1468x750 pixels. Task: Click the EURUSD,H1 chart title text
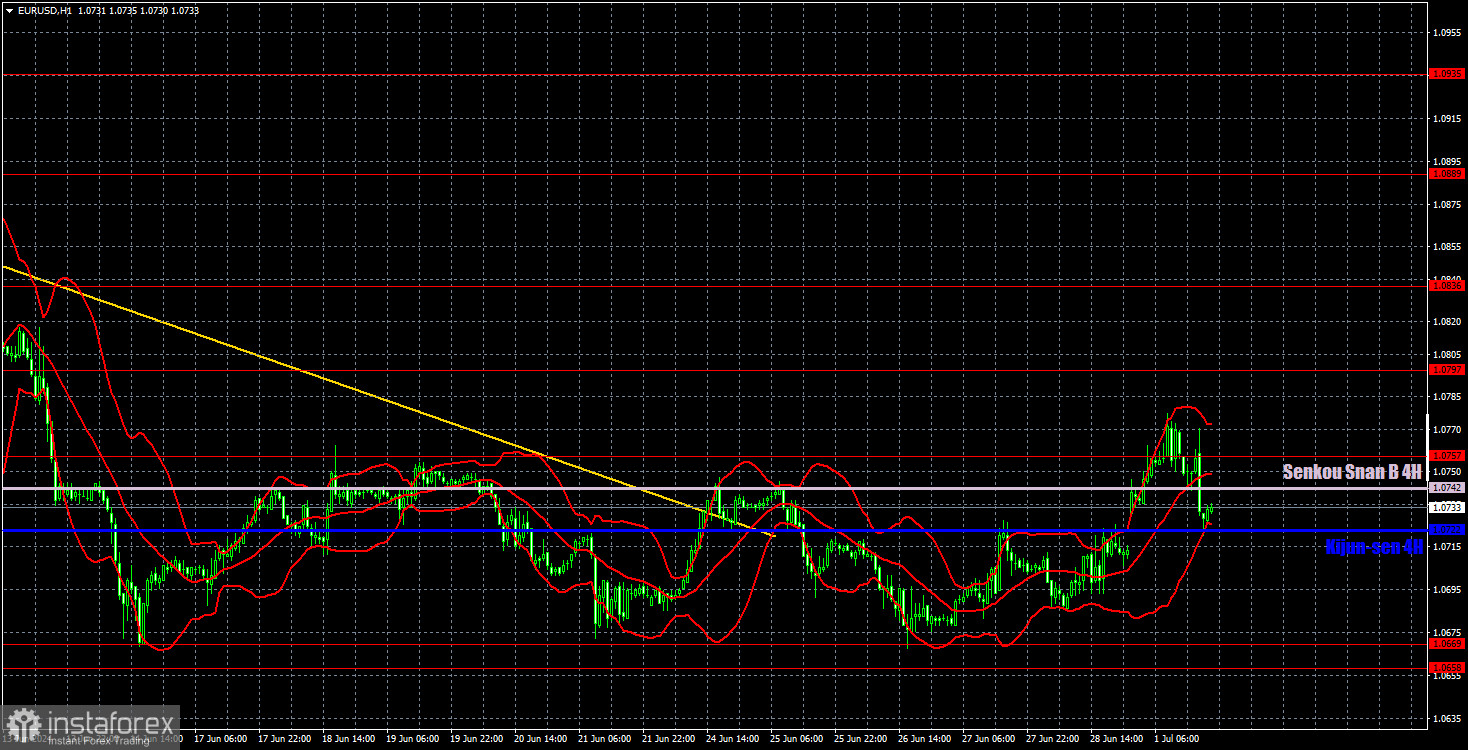43,9
